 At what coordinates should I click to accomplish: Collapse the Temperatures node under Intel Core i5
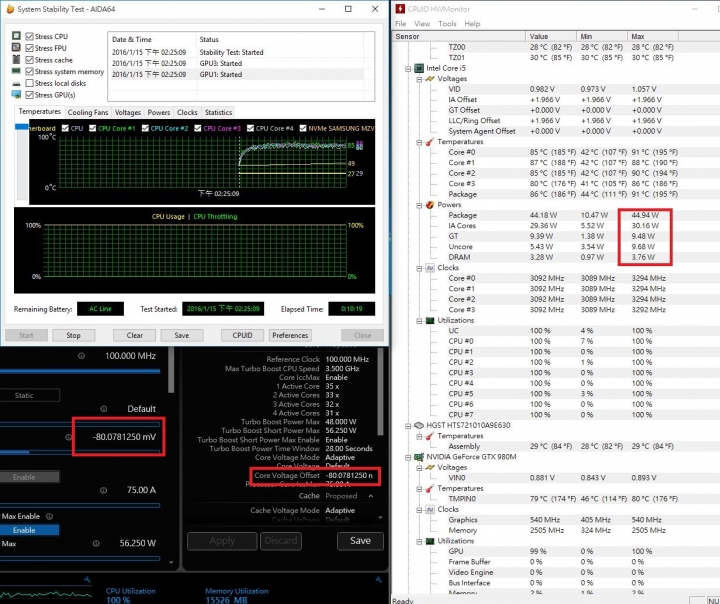[x=419, y=142]
